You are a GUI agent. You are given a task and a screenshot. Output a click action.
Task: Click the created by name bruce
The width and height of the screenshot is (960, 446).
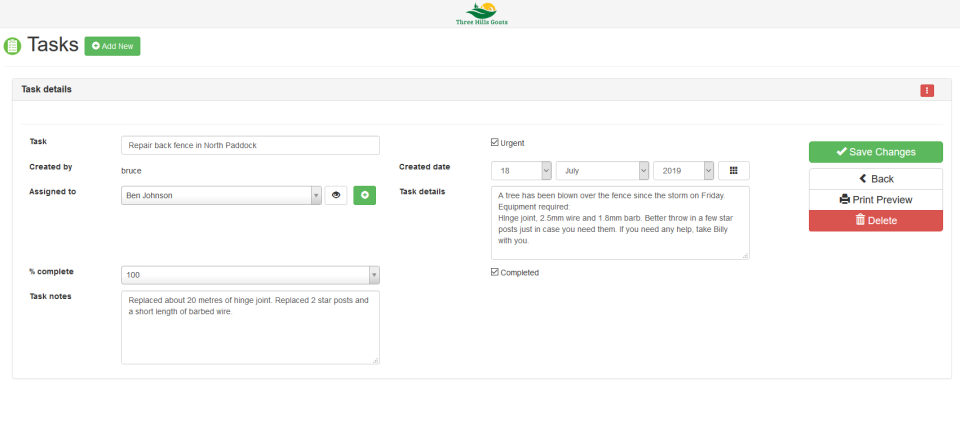point(131,171)
